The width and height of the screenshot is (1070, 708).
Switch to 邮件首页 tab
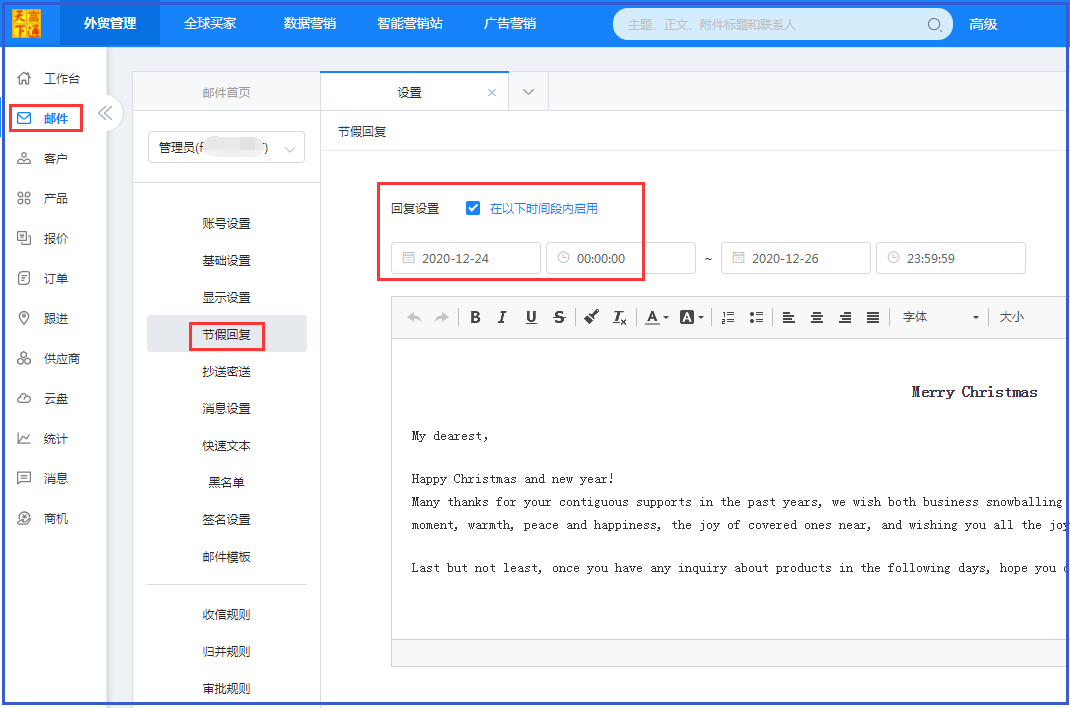(226, 92)
